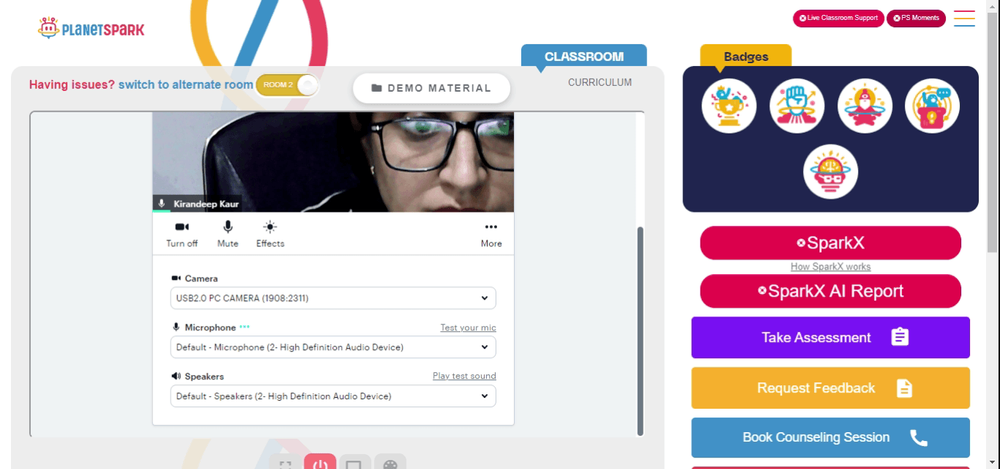Click the trophy badge
1000x469 pixels.
(x=729, y=106)
